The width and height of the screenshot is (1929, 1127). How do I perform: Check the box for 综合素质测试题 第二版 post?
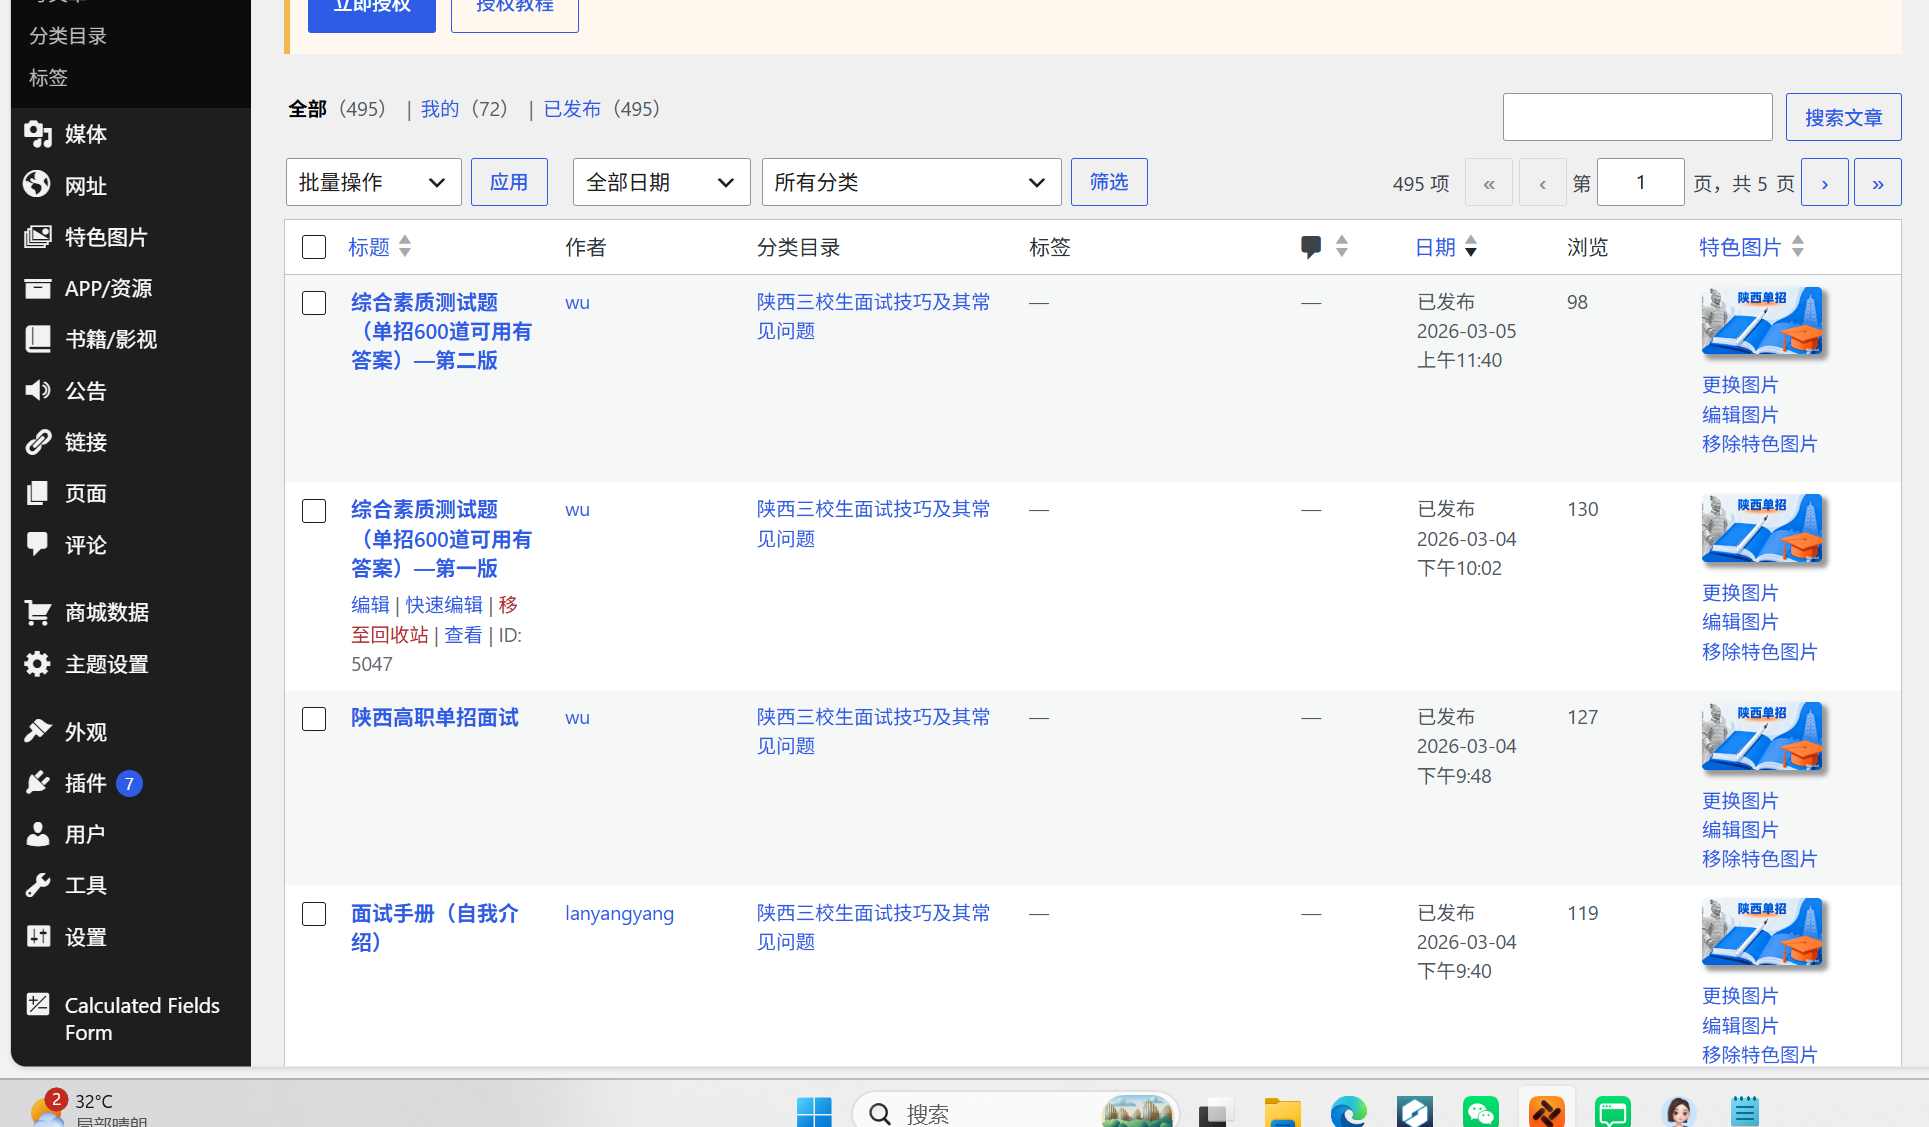point(314,303)
